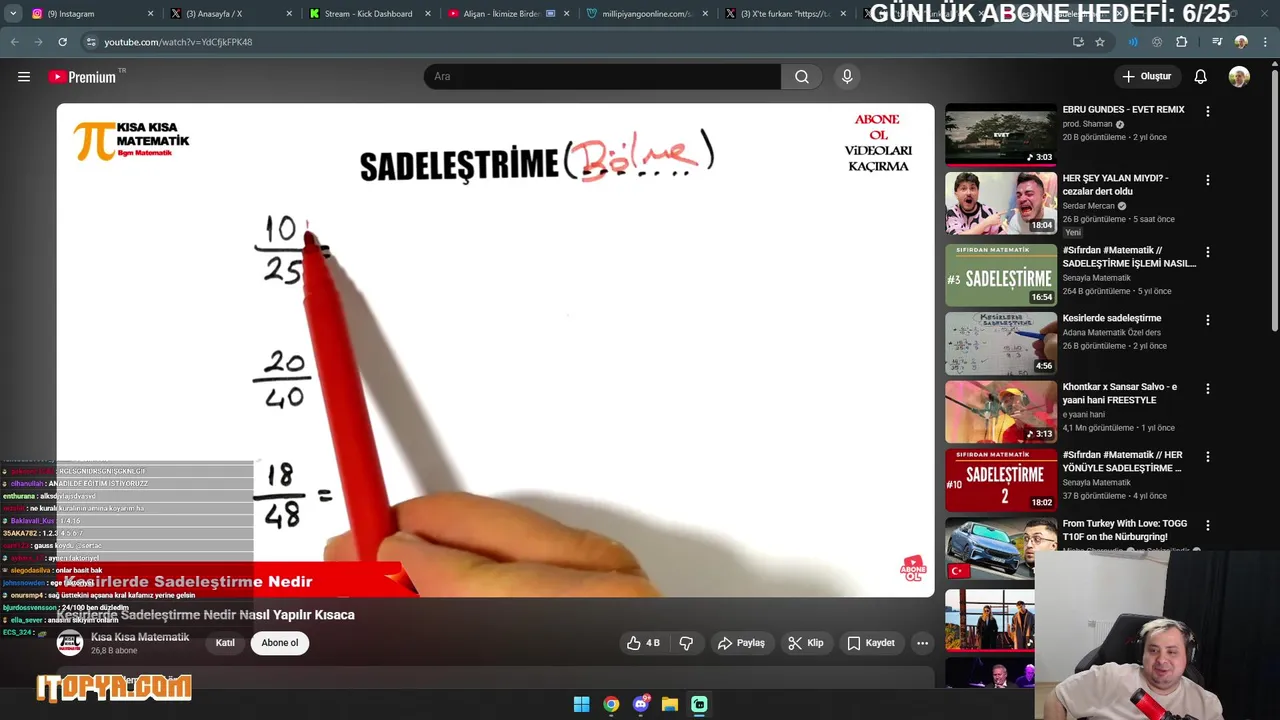This screenshot has height=720, width=1280.
Task: Share the video via Paylaş
Action: point(741,643)
